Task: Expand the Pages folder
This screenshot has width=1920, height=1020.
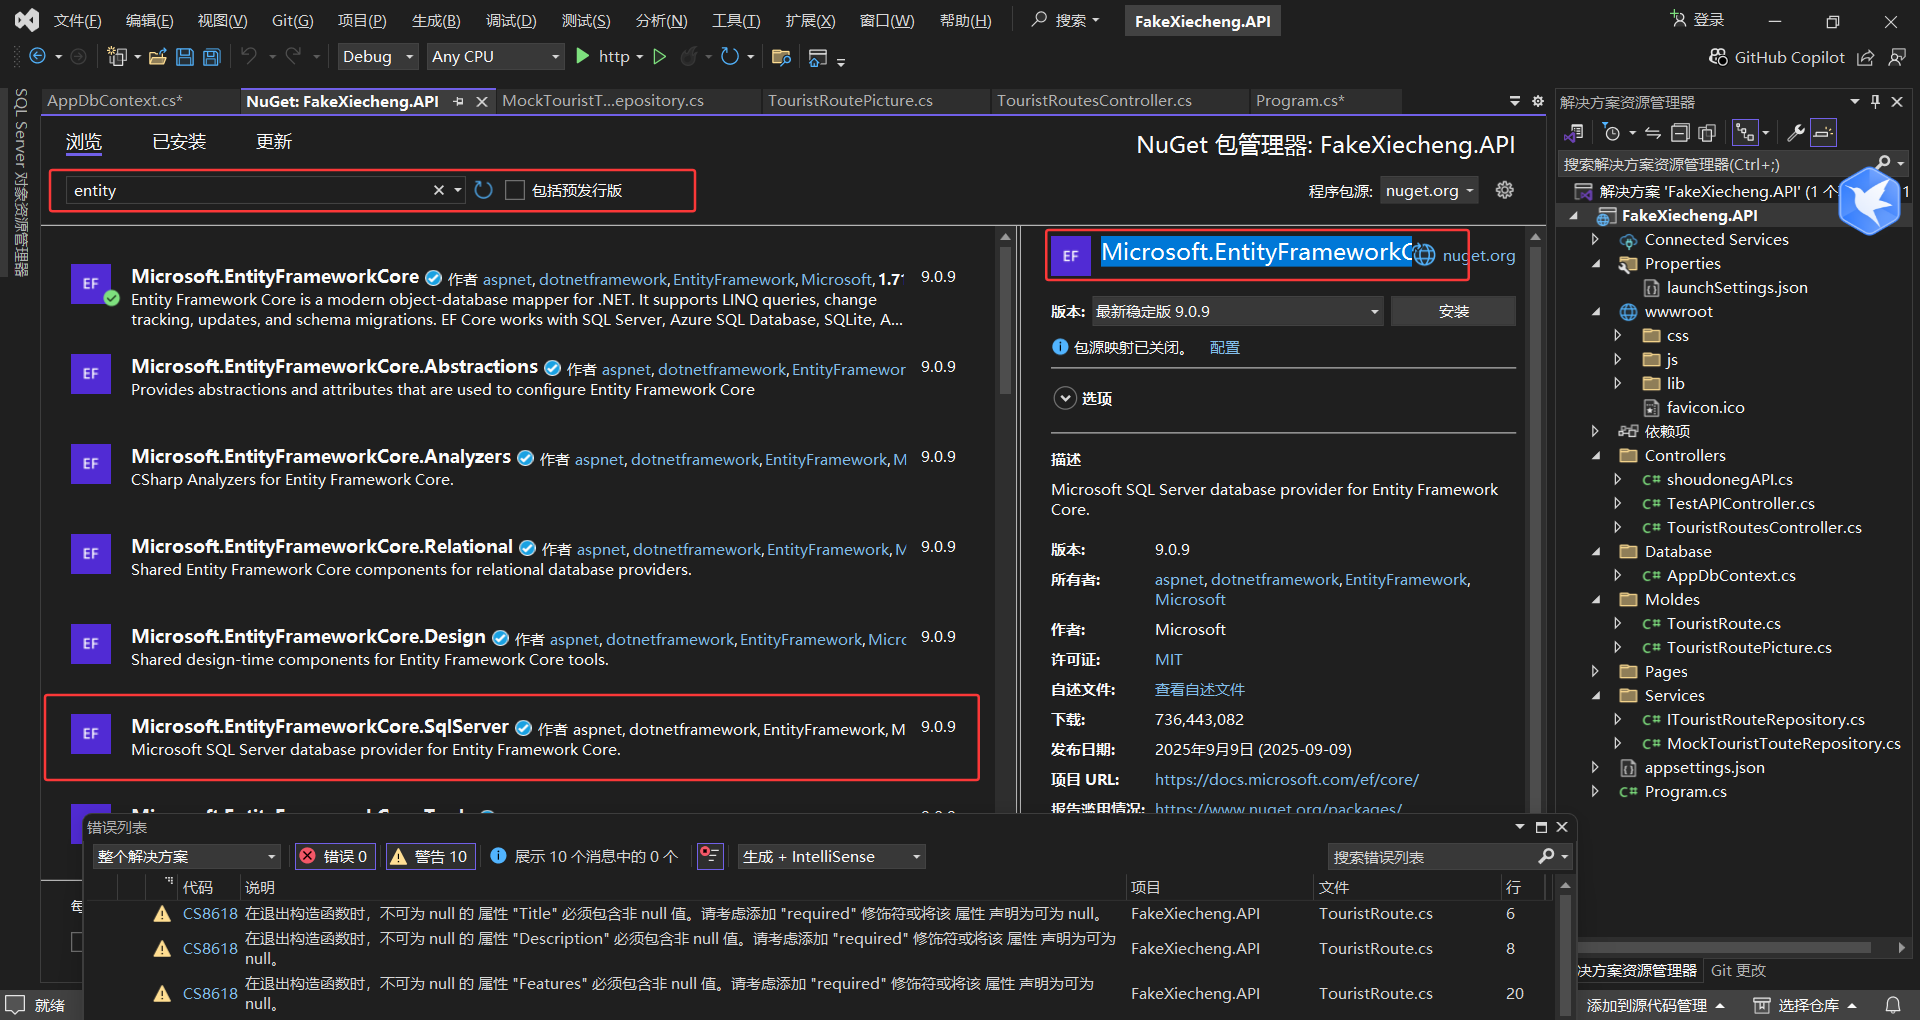Action: point(1595,671)
